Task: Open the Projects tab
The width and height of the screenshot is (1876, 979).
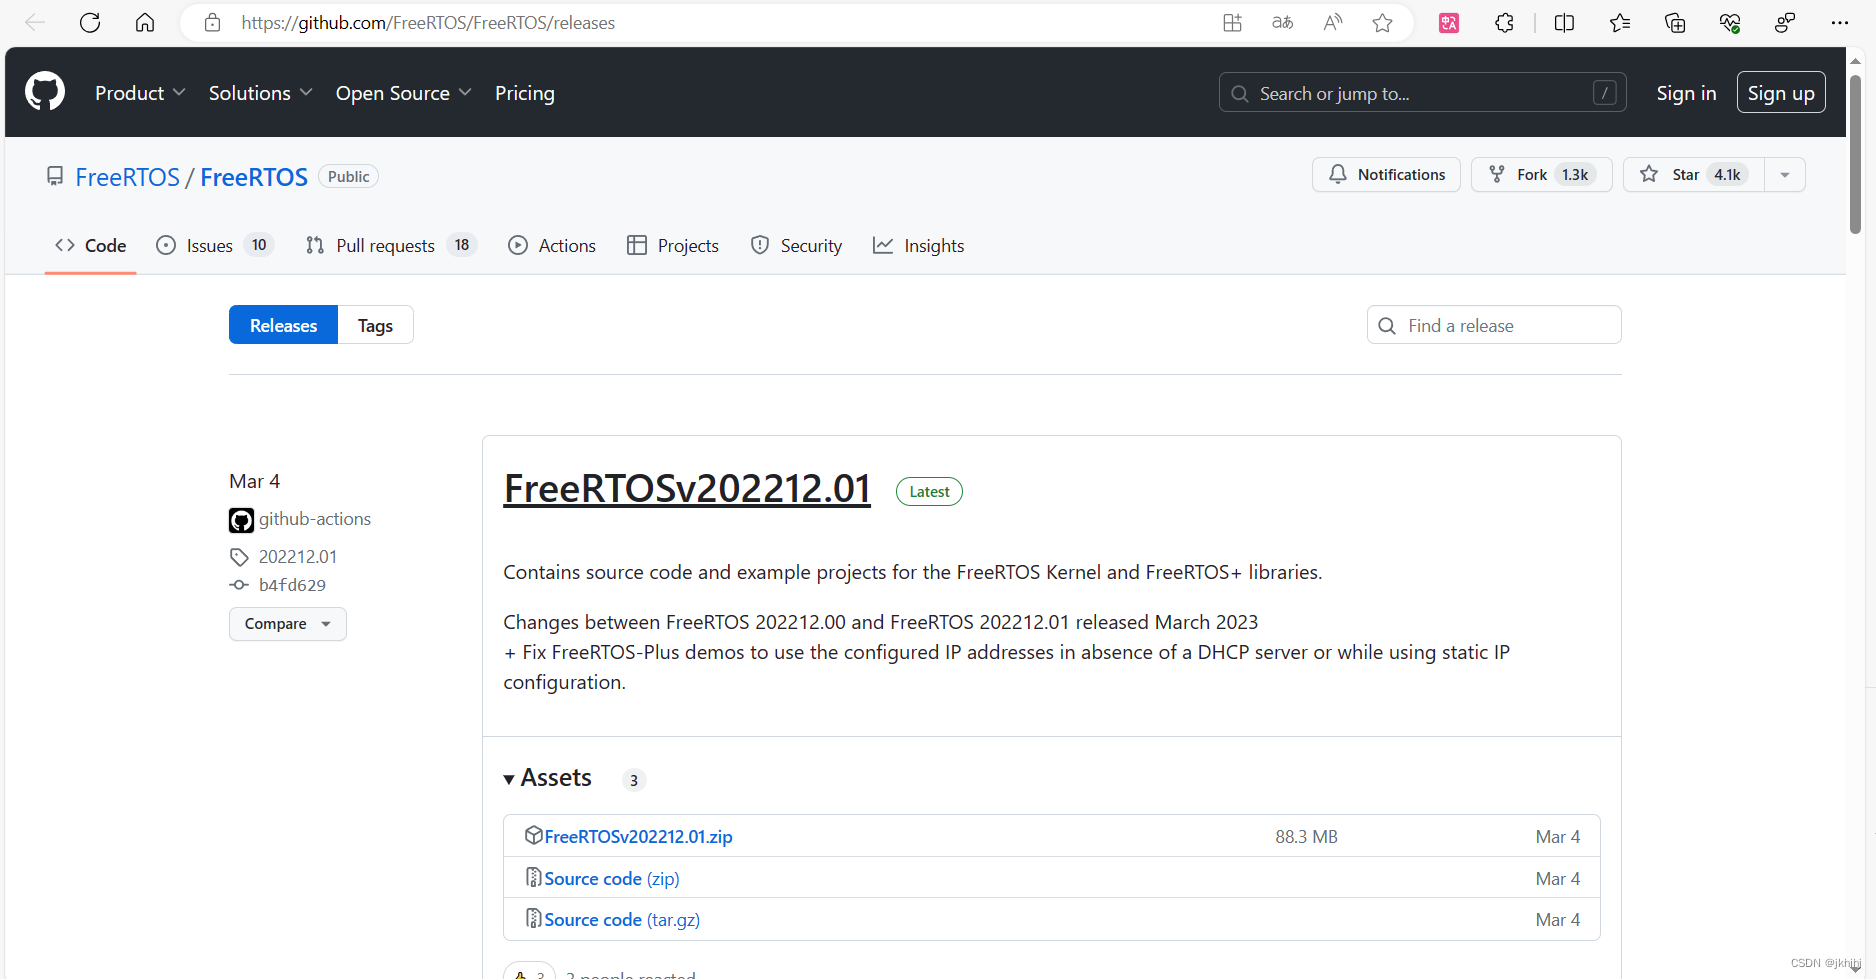Action: click(673, 246)
